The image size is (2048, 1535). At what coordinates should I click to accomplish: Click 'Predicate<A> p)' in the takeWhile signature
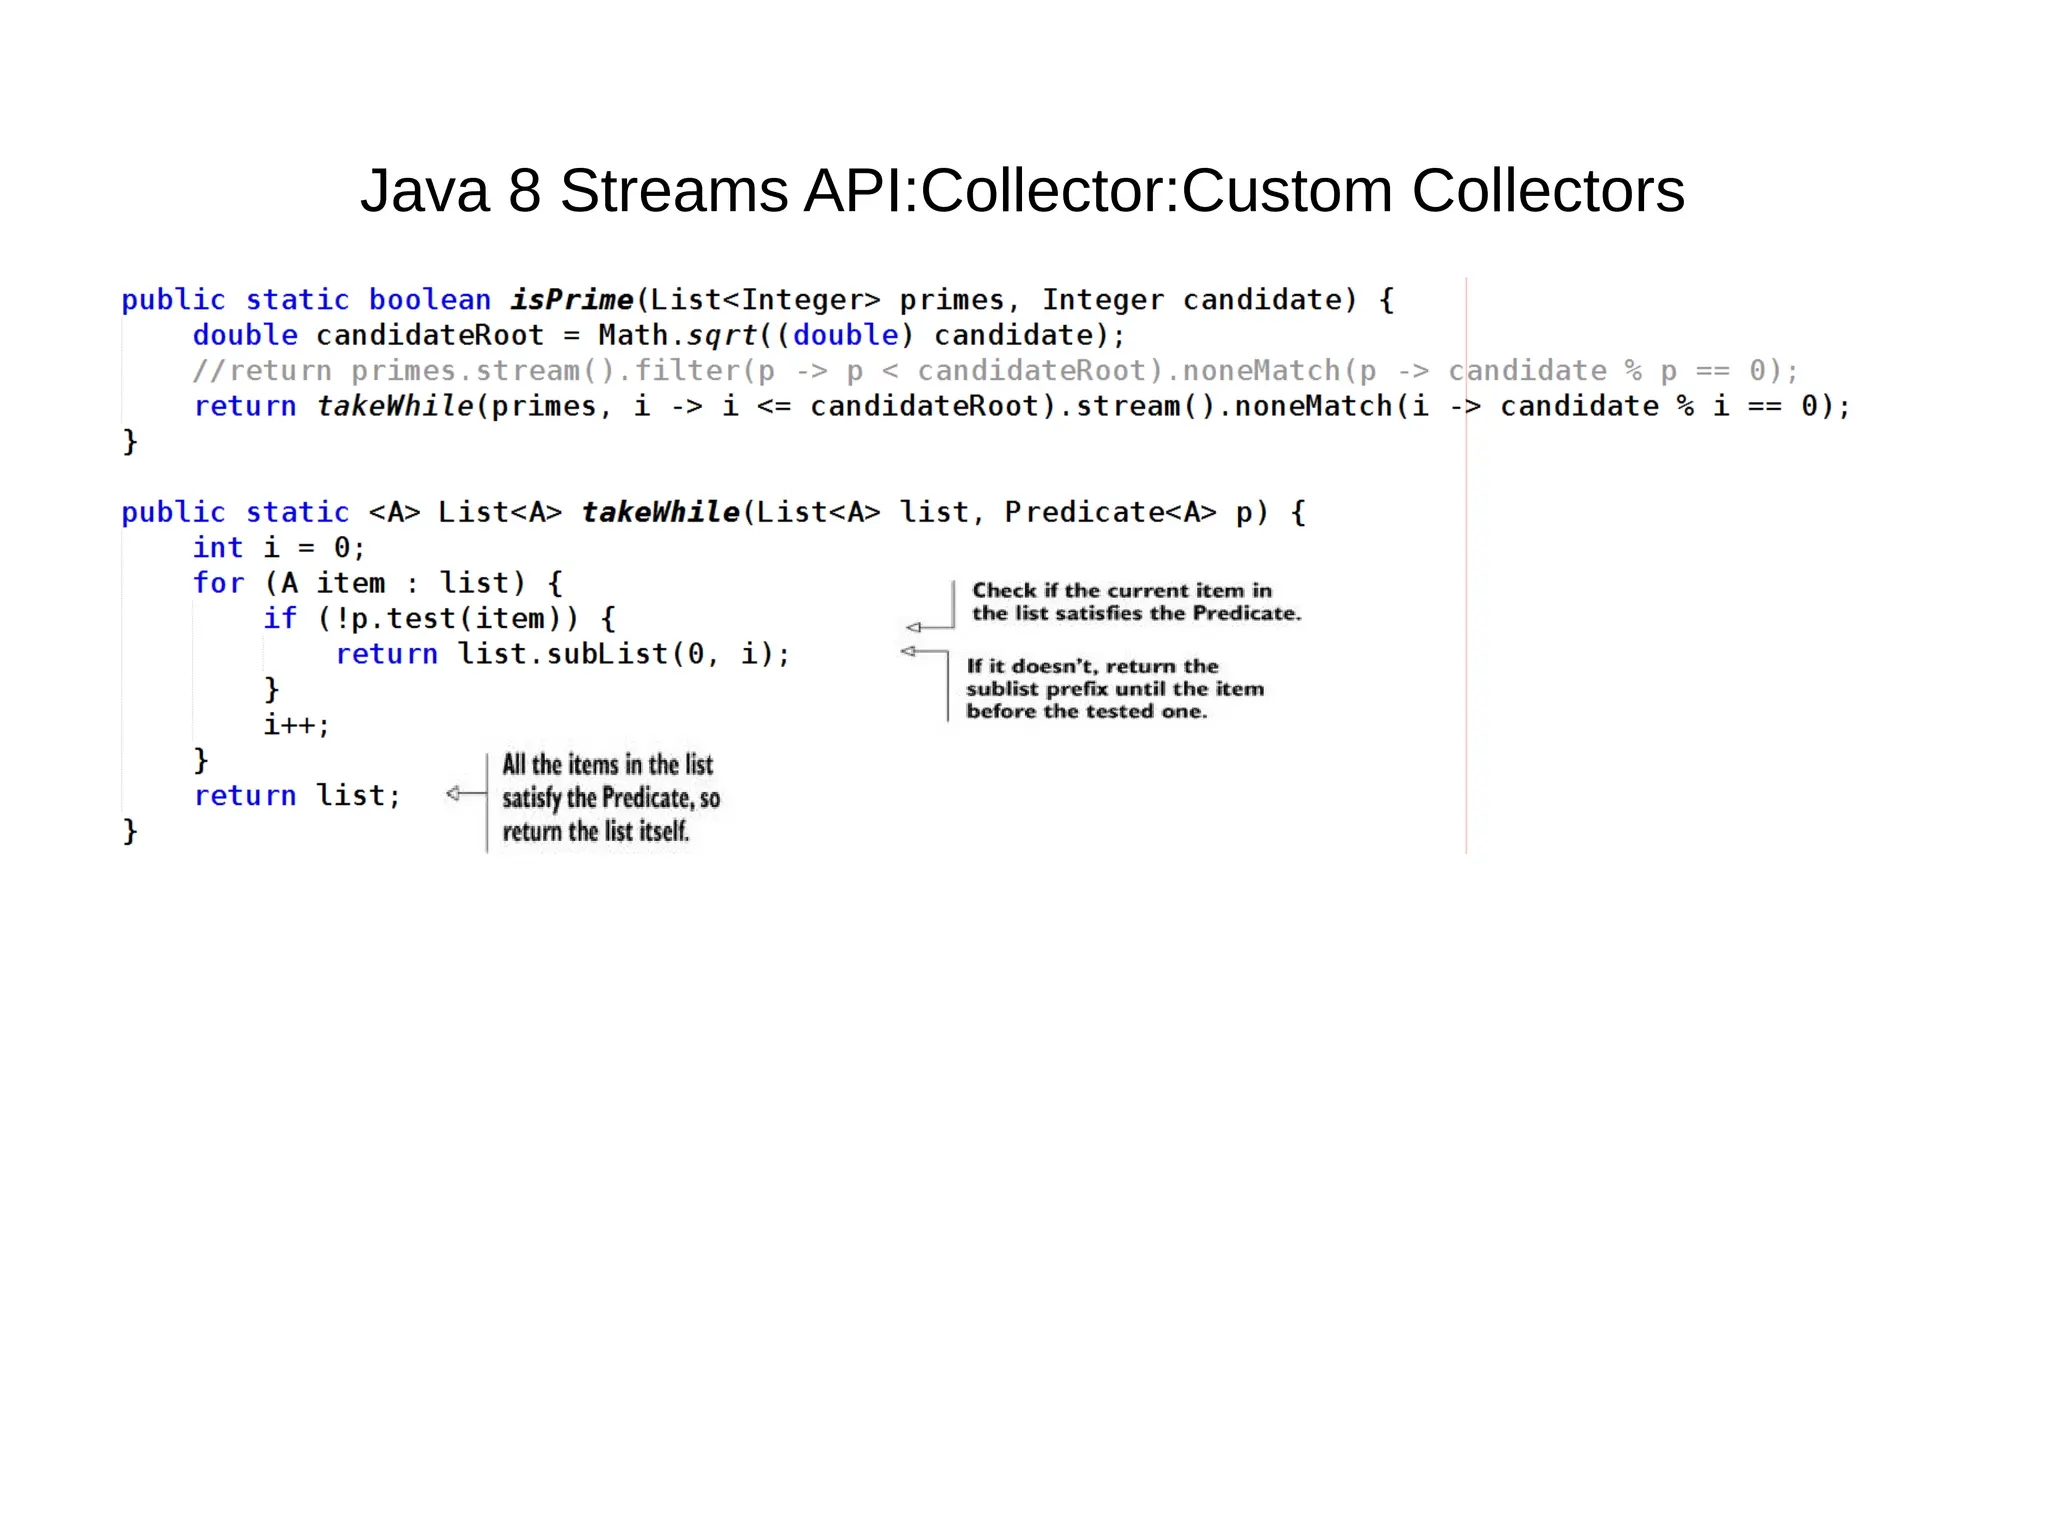pos(1136,512)
